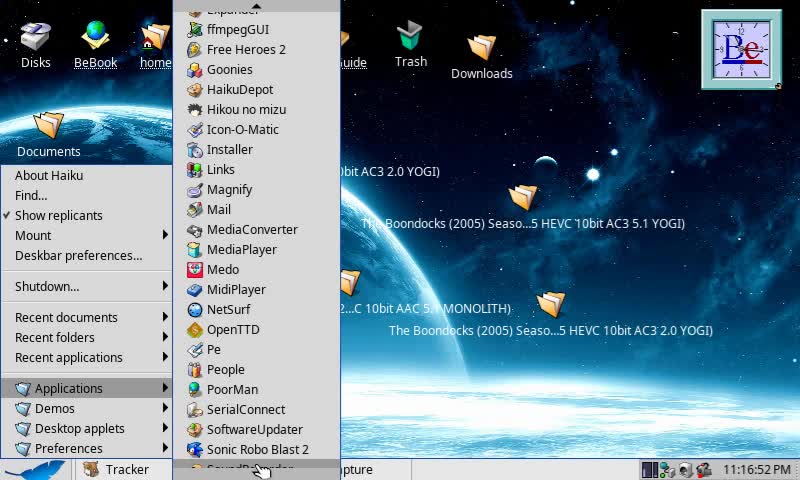Open the network status tray icon
Image resolution: width=800 pixels, height=480 pixels.
coord(667,469)
